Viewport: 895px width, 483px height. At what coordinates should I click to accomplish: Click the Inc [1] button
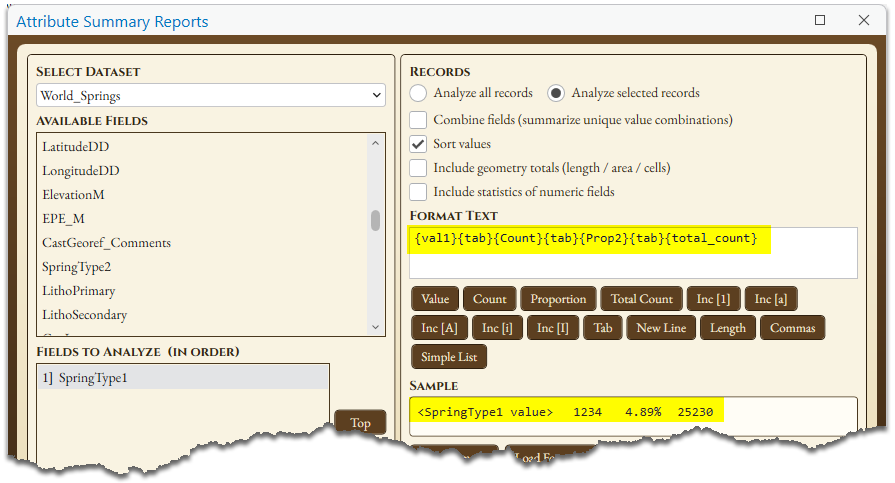[x=713, y=299]
